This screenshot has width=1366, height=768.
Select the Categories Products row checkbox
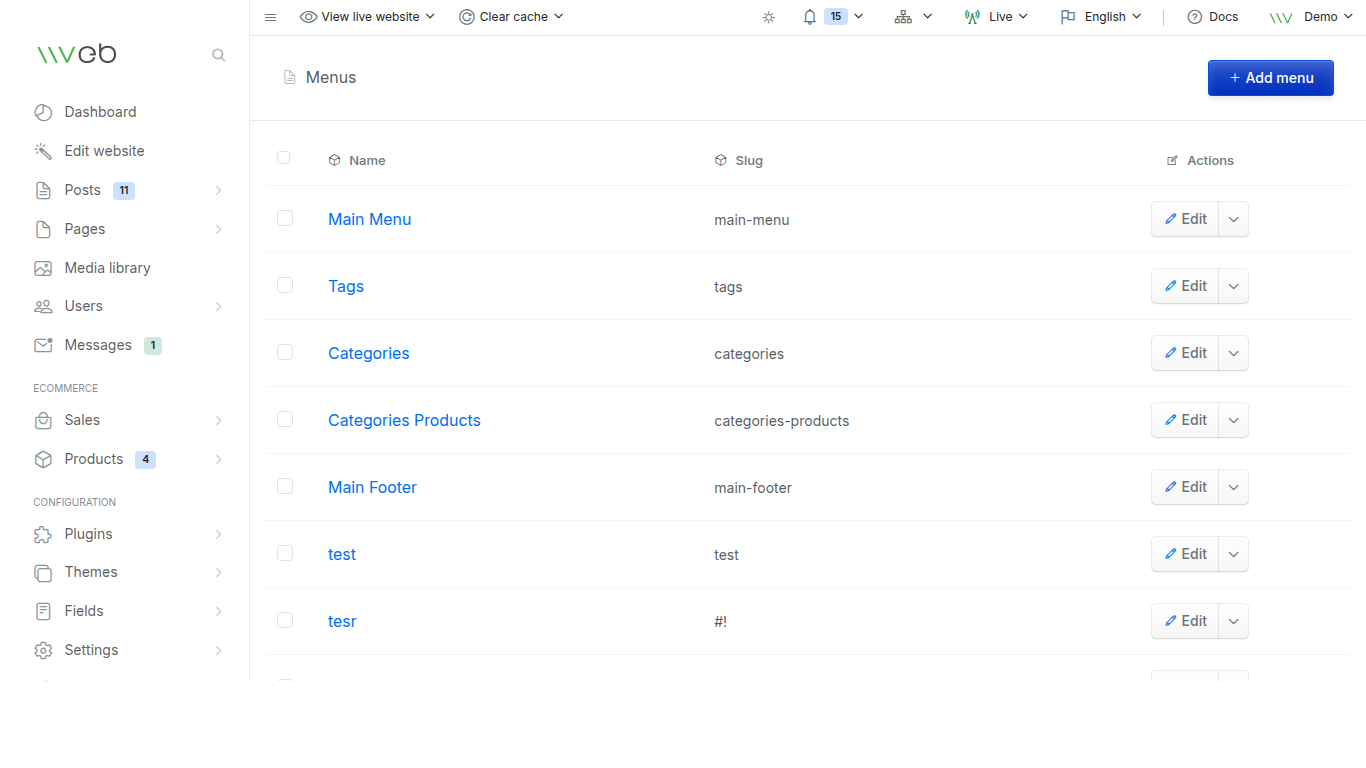pyautogui.click(x=285, y=419)
